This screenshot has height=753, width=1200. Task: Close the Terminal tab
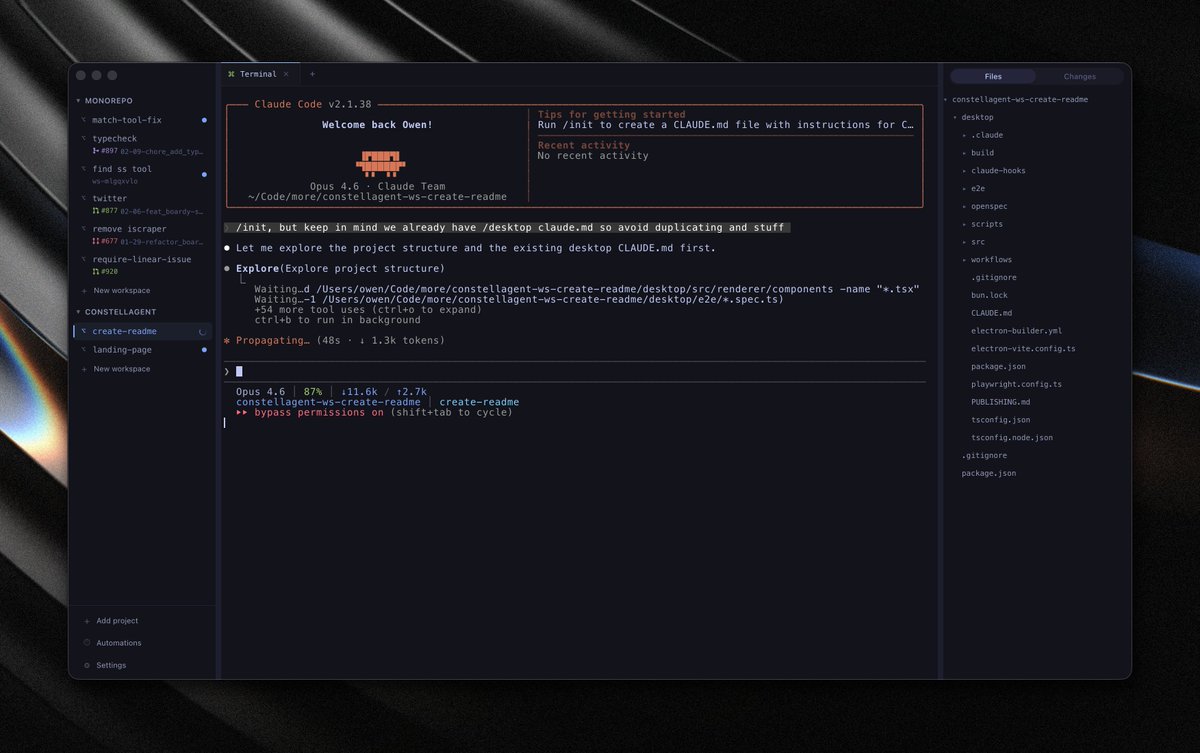pos(286,74)
